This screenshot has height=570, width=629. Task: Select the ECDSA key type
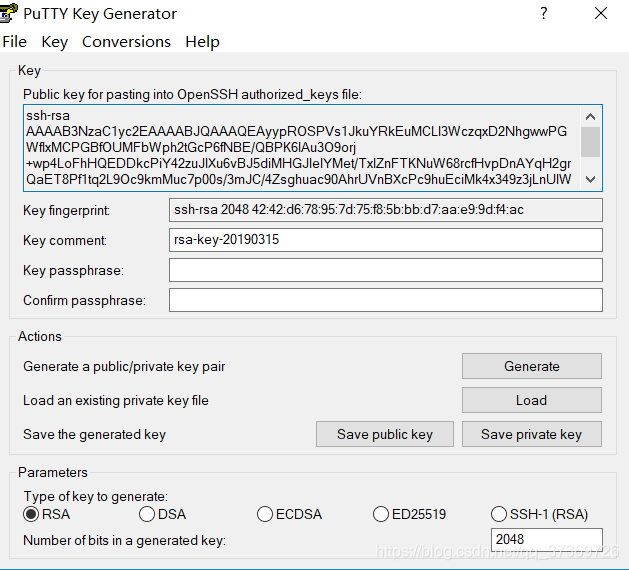(289, 514)
